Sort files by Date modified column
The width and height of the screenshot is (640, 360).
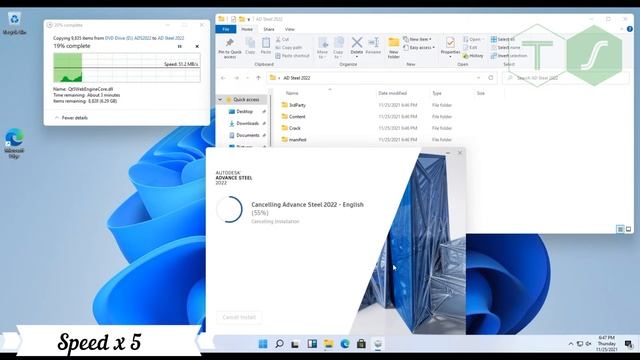(392, 93)
